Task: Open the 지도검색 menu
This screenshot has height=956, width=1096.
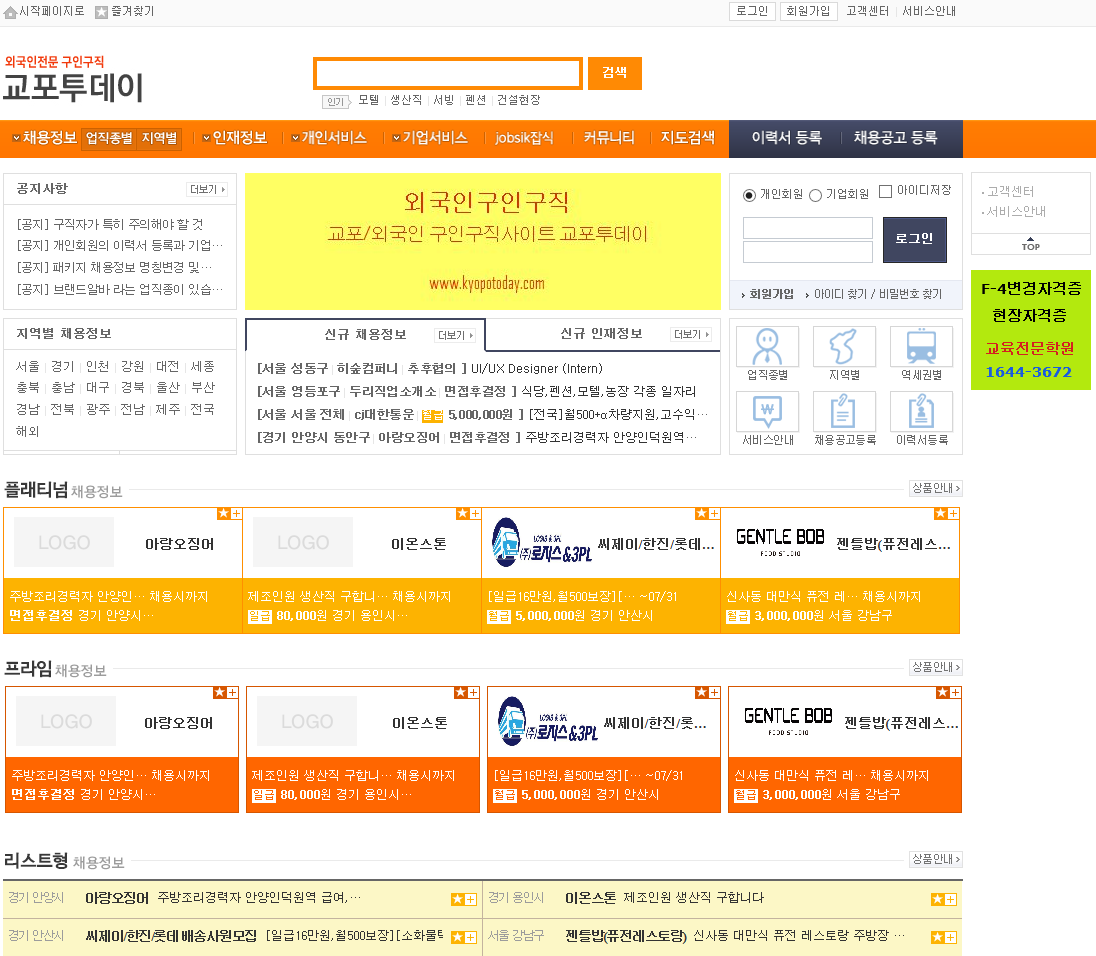Action: pyautogui.click(x=688, y=138)
